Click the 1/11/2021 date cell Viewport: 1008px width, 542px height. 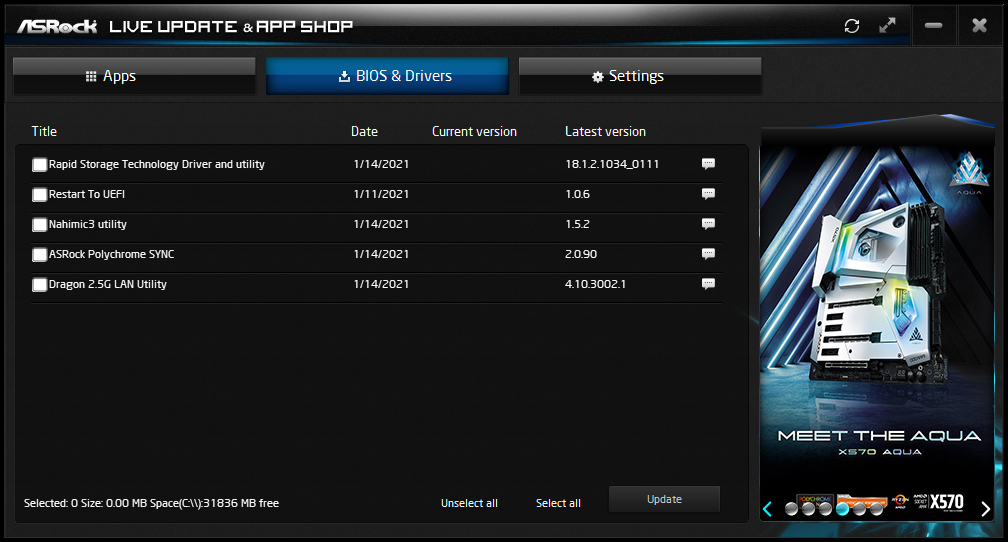tap(381, 194)
